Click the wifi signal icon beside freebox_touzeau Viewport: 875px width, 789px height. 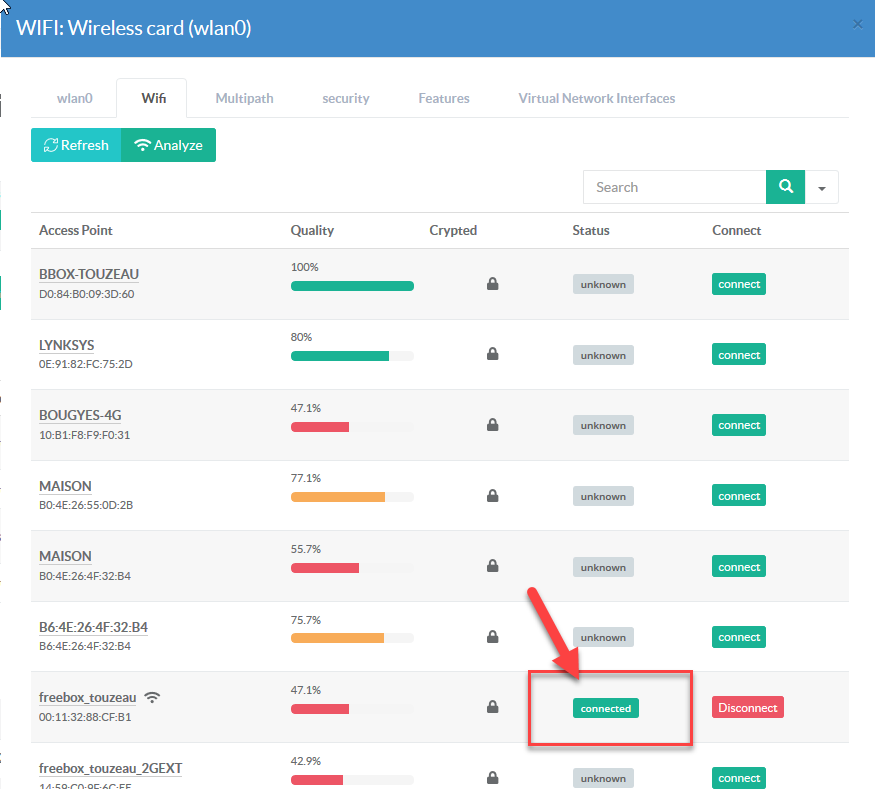152,697
